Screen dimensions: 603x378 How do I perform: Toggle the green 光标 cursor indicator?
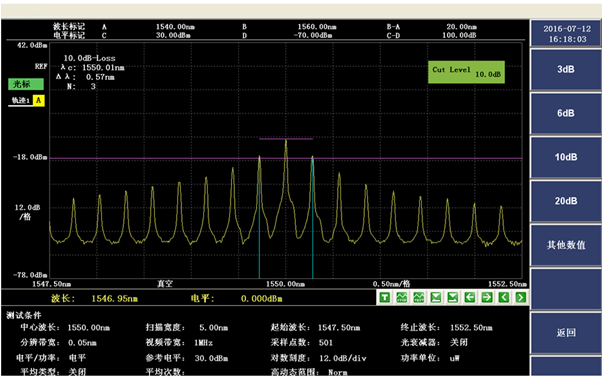click(x=26, y=84)
